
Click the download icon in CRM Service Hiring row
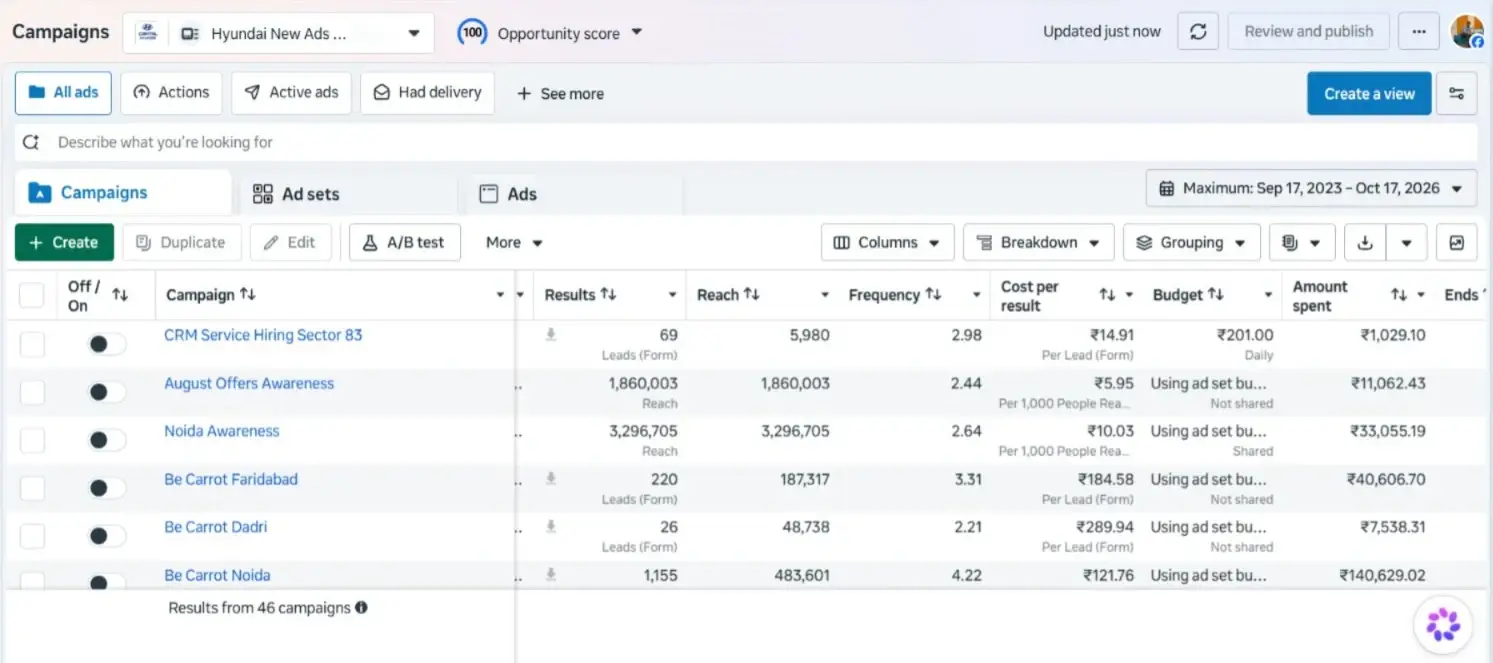point(550,335)
